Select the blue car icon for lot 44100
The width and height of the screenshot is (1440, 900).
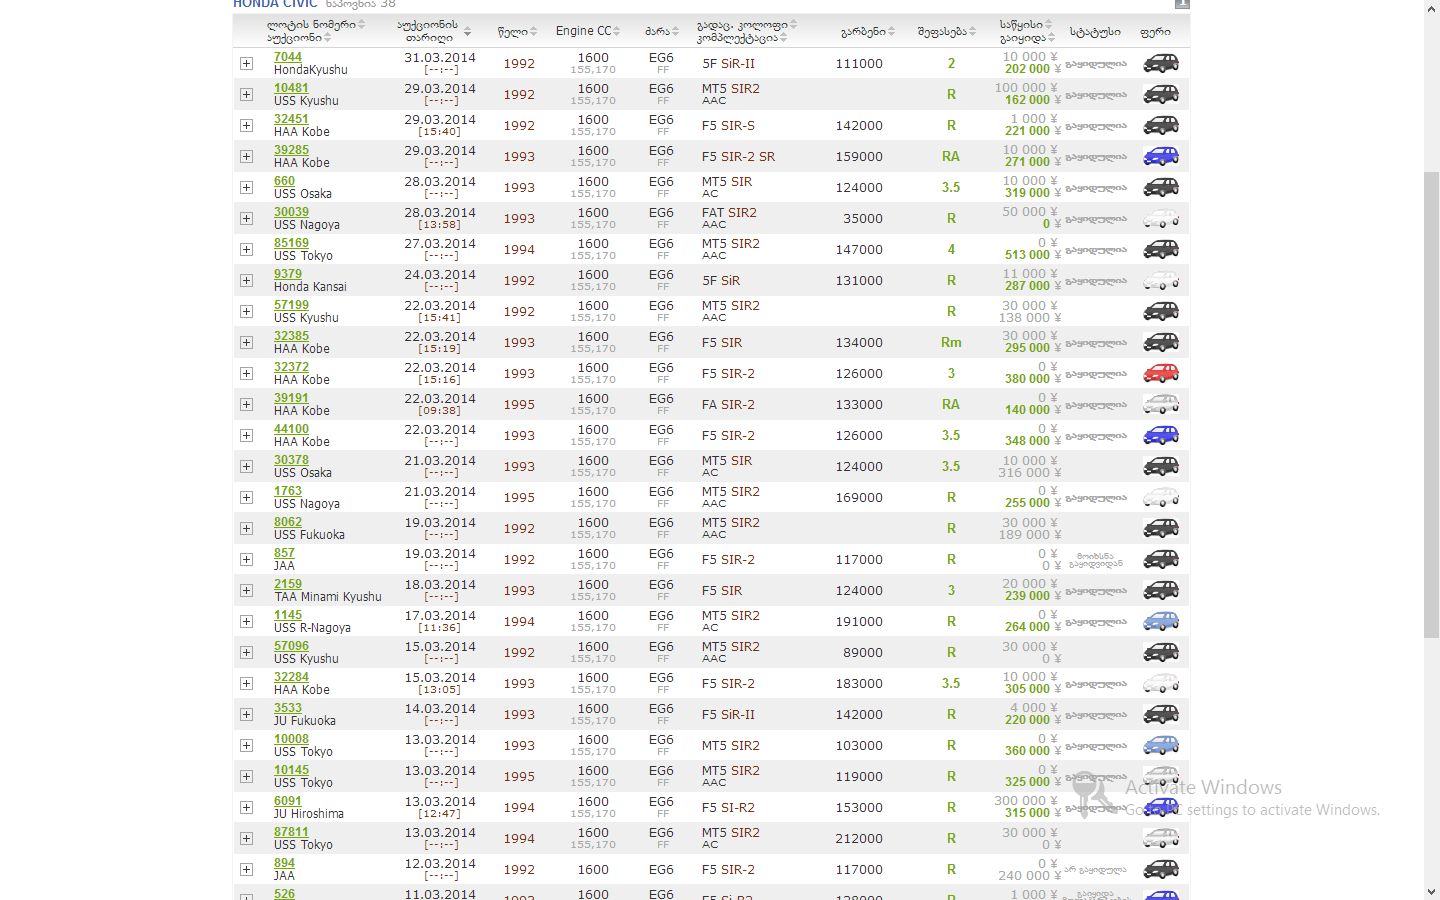pyautogui.click(x=1161, y=435)
